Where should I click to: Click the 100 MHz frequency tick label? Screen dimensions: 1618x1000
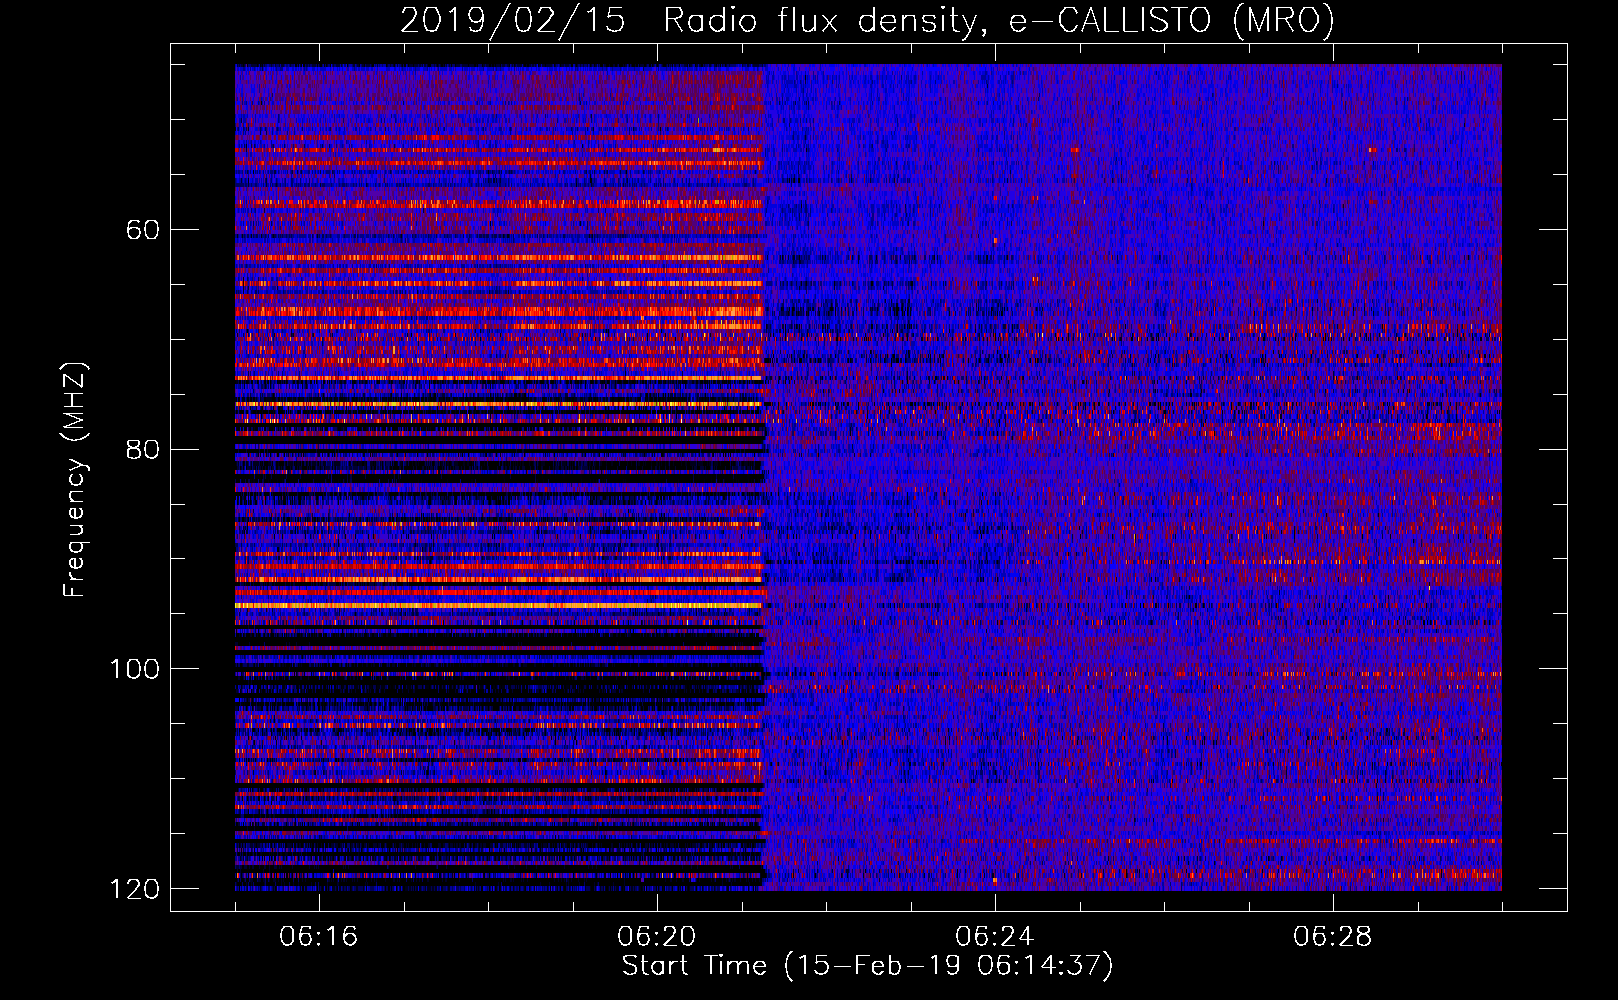tap(134, 669)
